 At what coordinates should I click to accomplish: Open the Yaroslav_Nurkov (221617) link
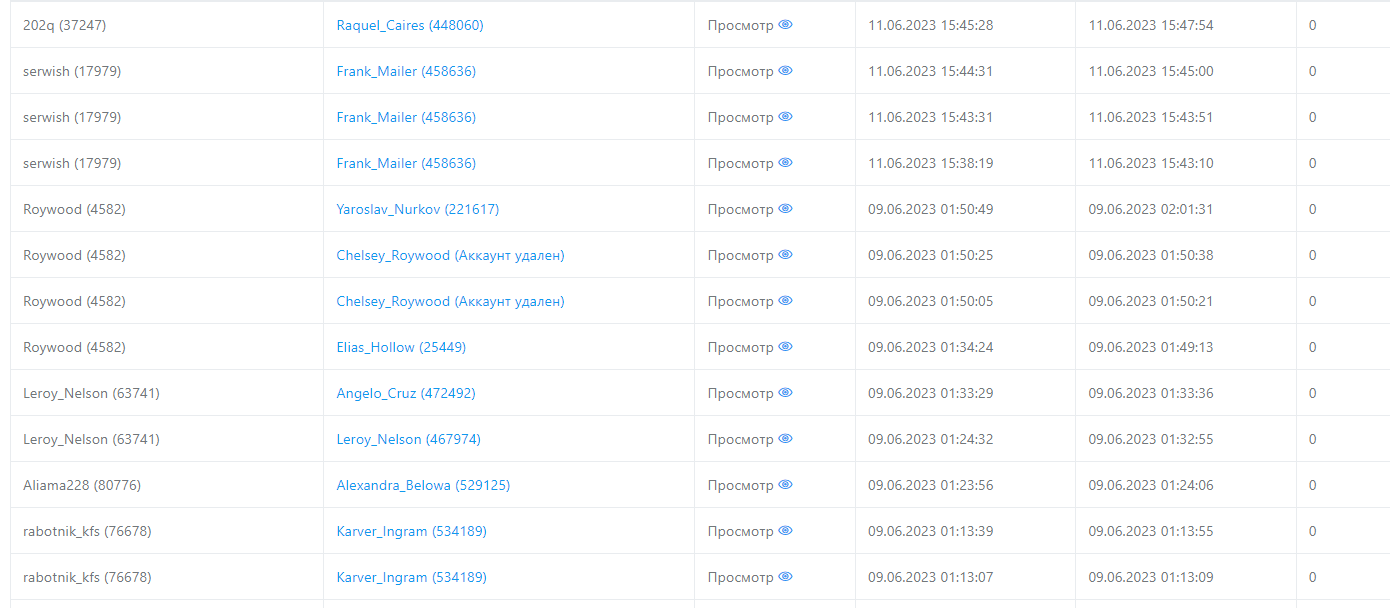point(417,209)
